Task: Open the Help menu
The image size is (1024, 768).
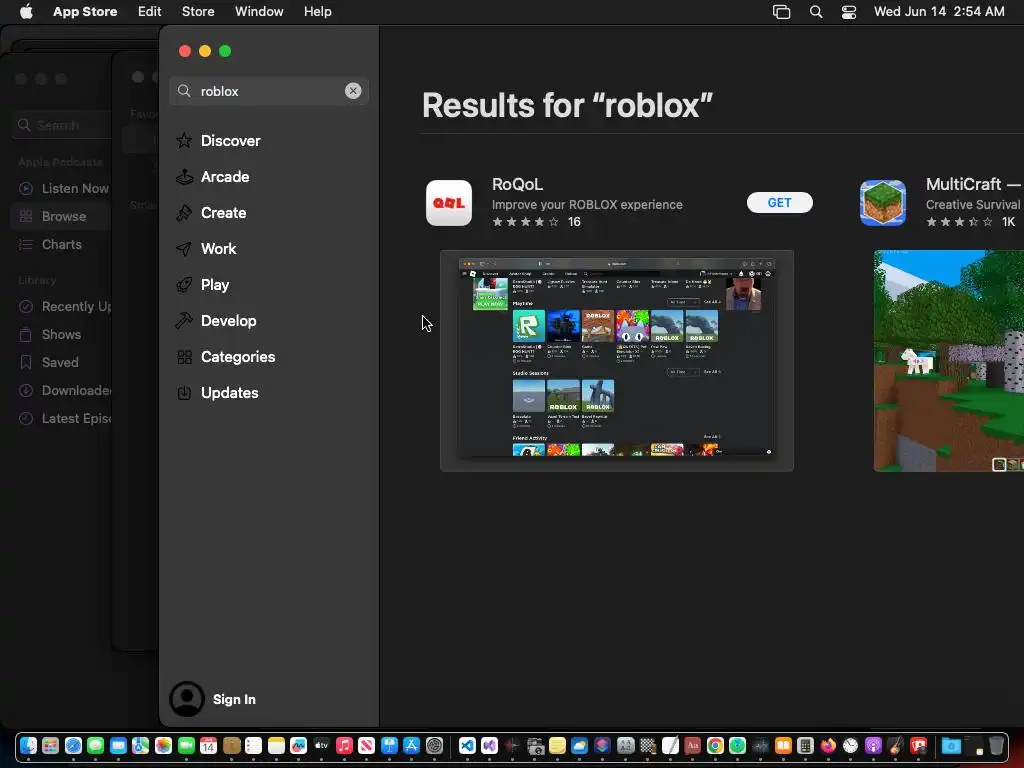Action: [317, 12]
